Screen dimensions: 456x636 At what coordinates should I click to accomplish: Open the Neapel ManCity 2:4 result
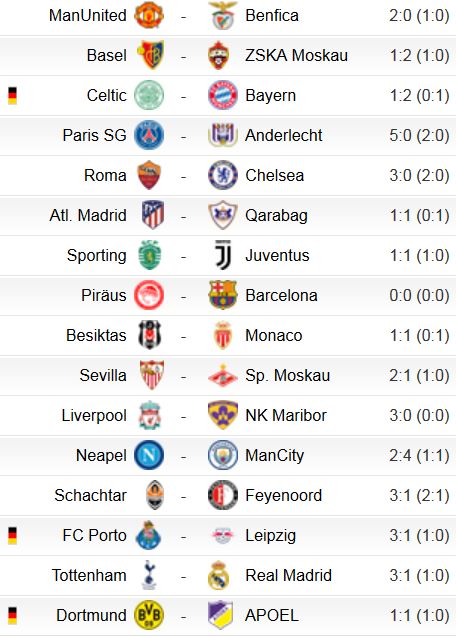click(x=419, y=455)
